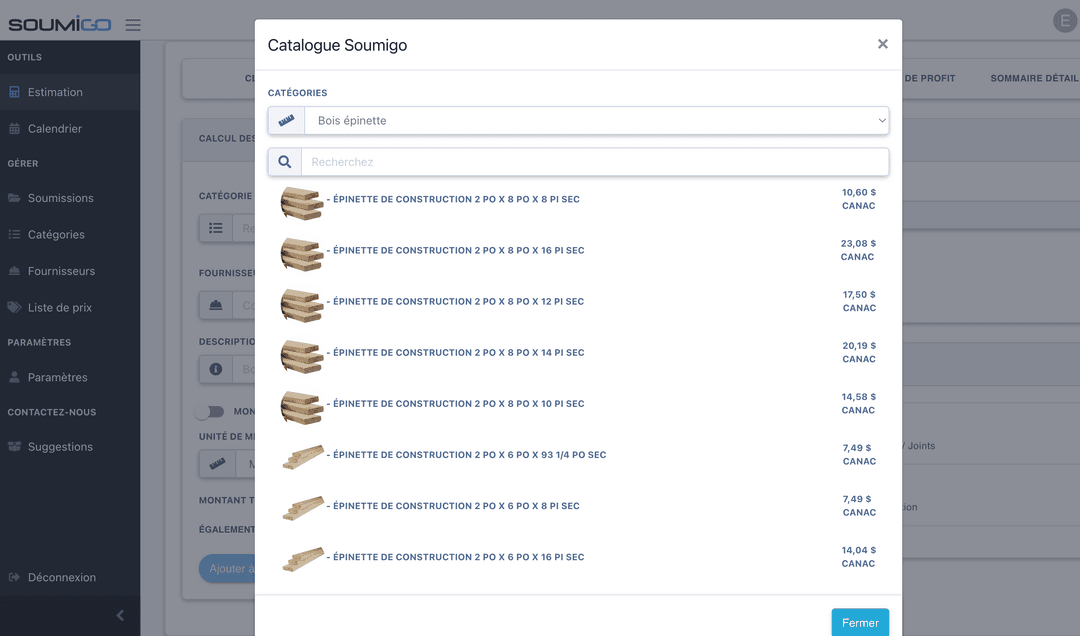Image resolution: width=1080 pixels, height=636 pixels.
Task: Click the Déconnexion logout icon
Action: coord(14,578)
